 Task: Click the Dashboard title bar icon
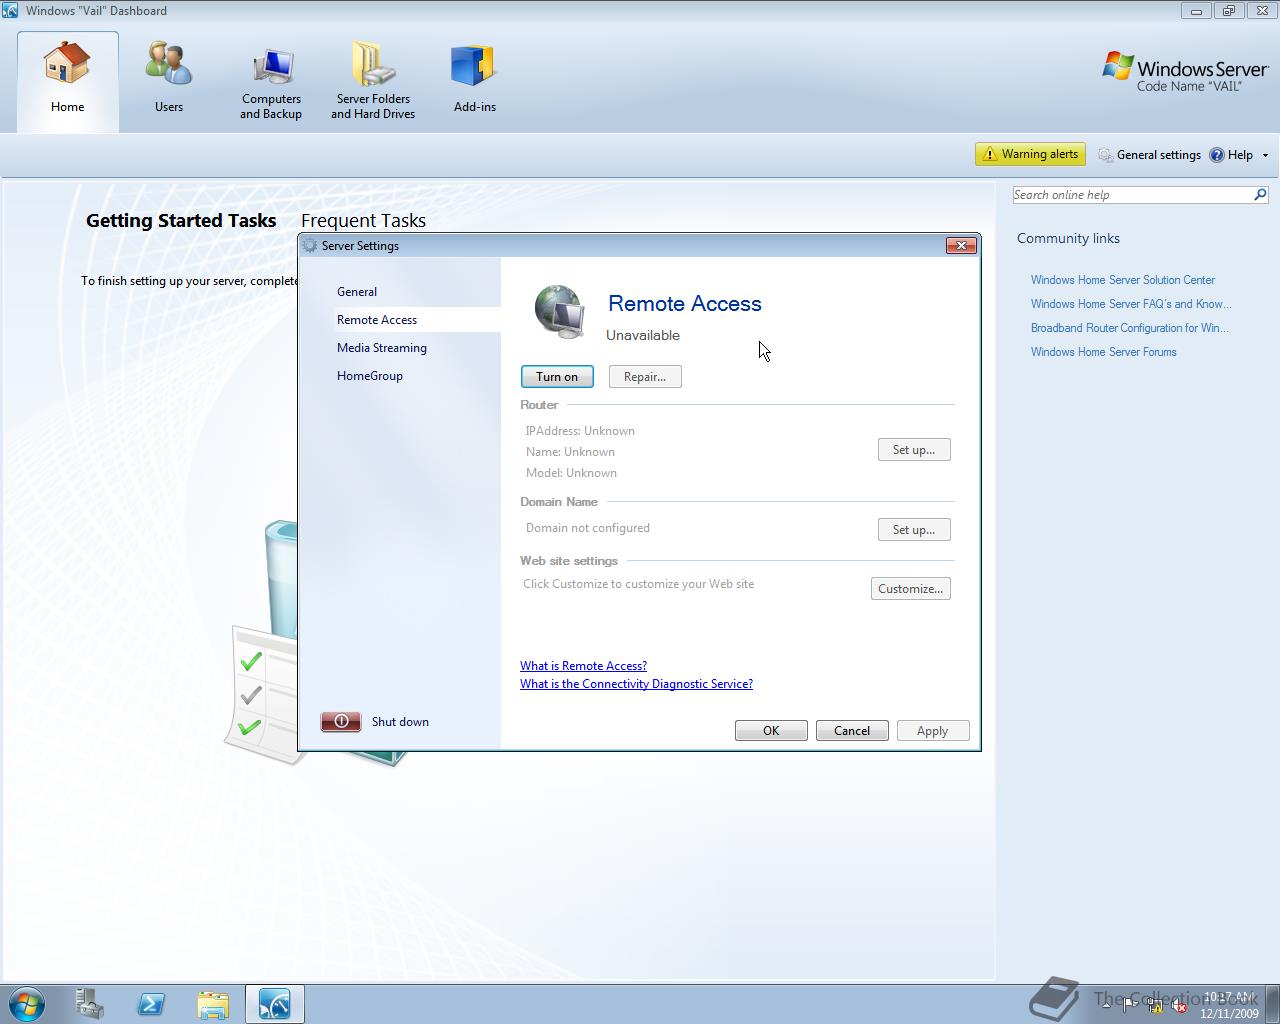(x=10, y=11)
